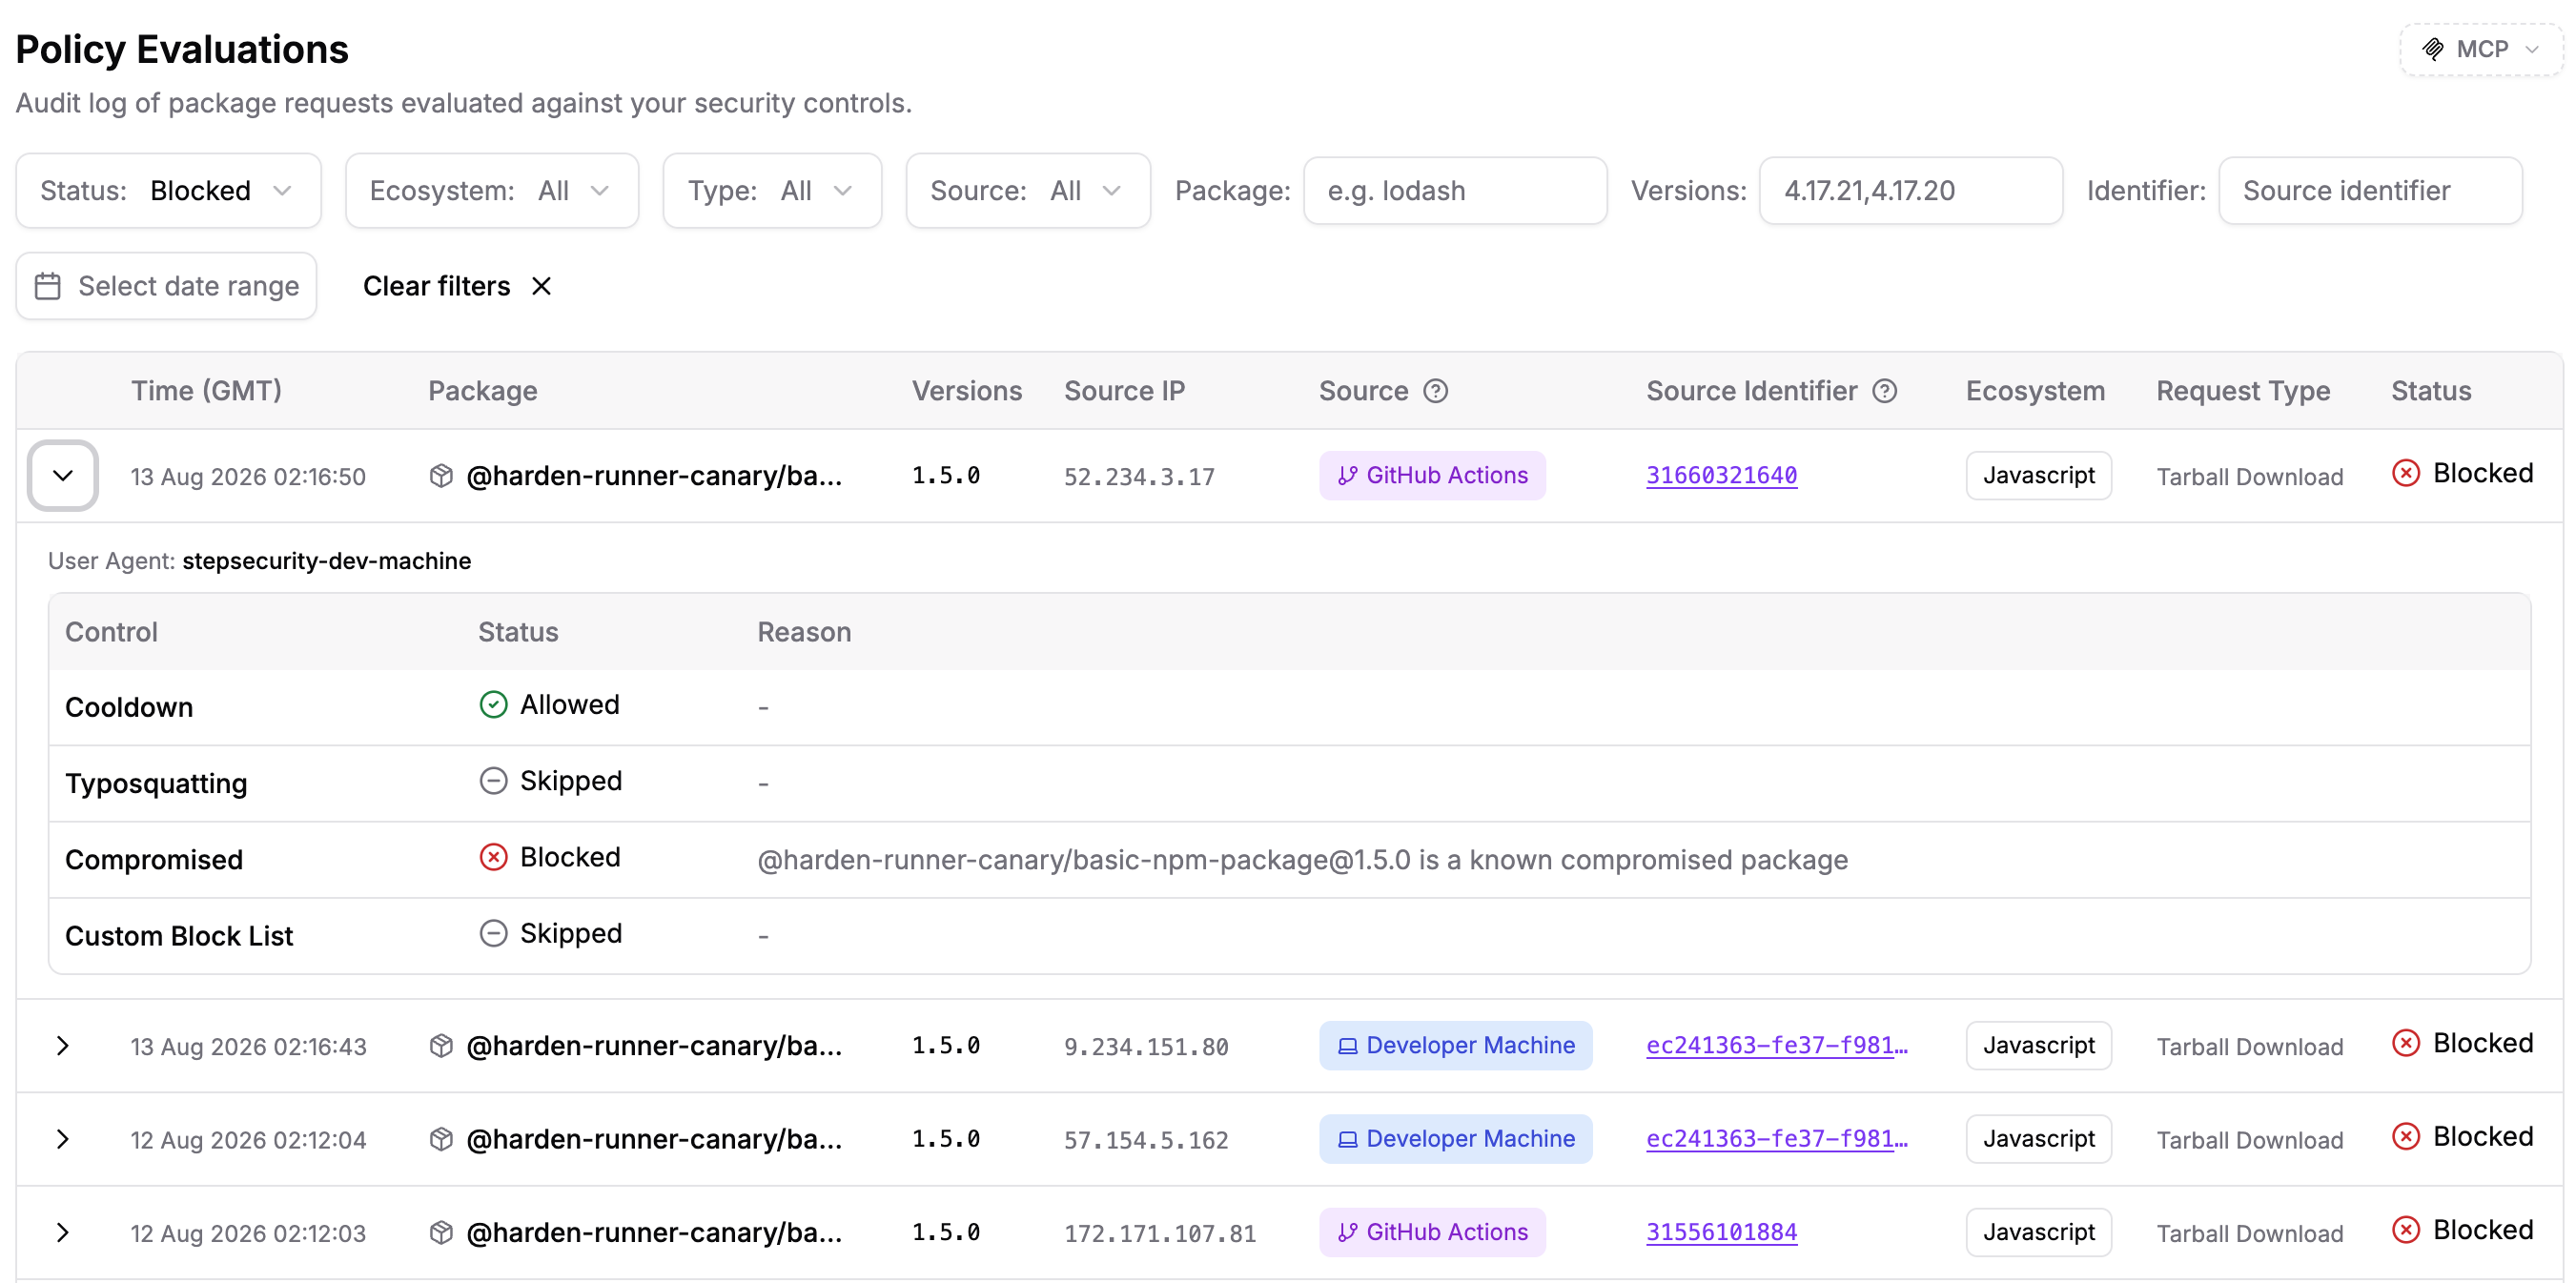Viewport: 2576px width, 1283px height.
Task: Open source identifier link 31556101884
Action: pos(1721,1232)
